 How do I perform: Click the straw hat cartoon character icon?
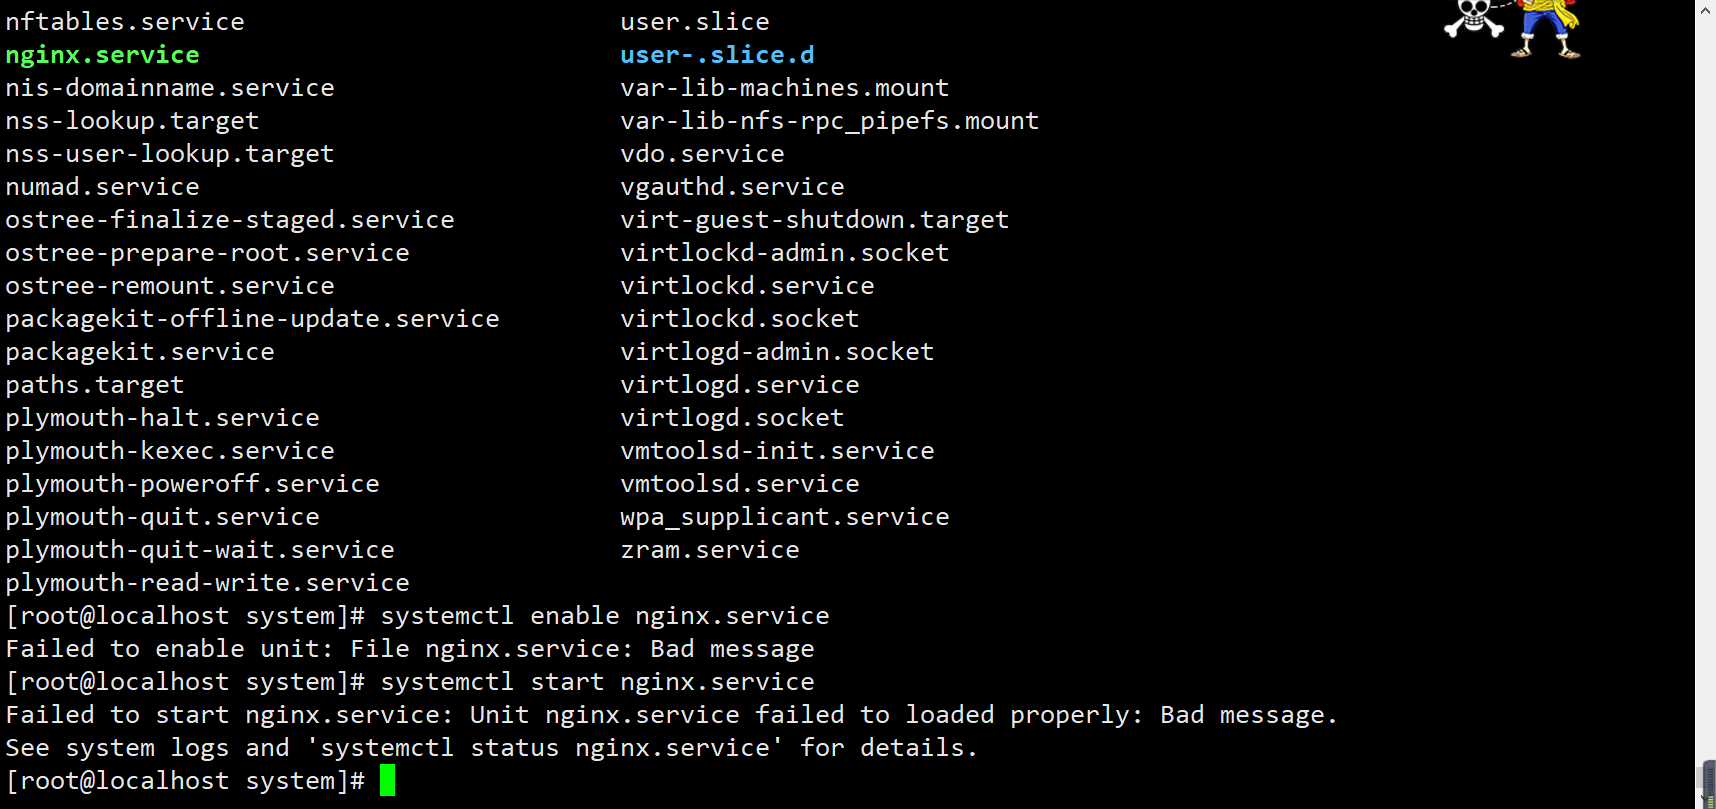click(x=1546, y=29)
